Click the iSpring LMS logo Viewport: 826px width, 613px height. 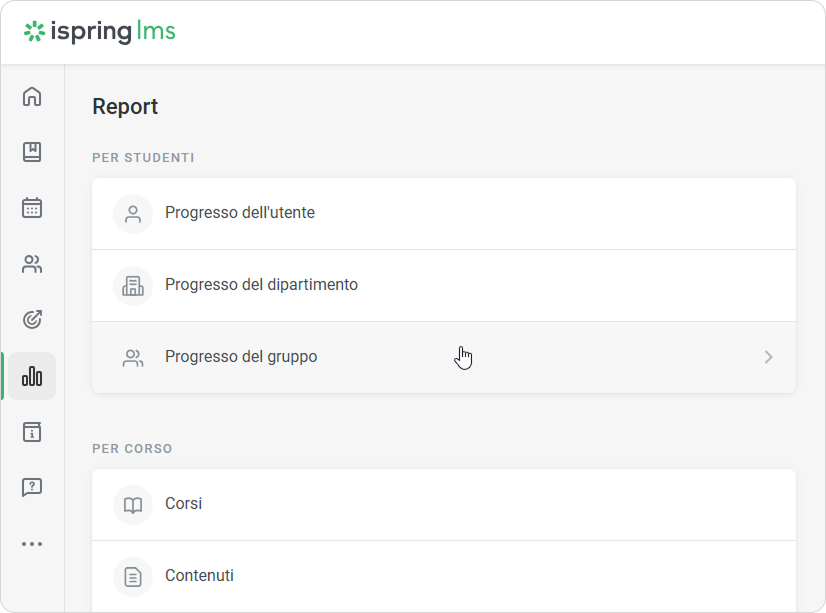point(100,32)
